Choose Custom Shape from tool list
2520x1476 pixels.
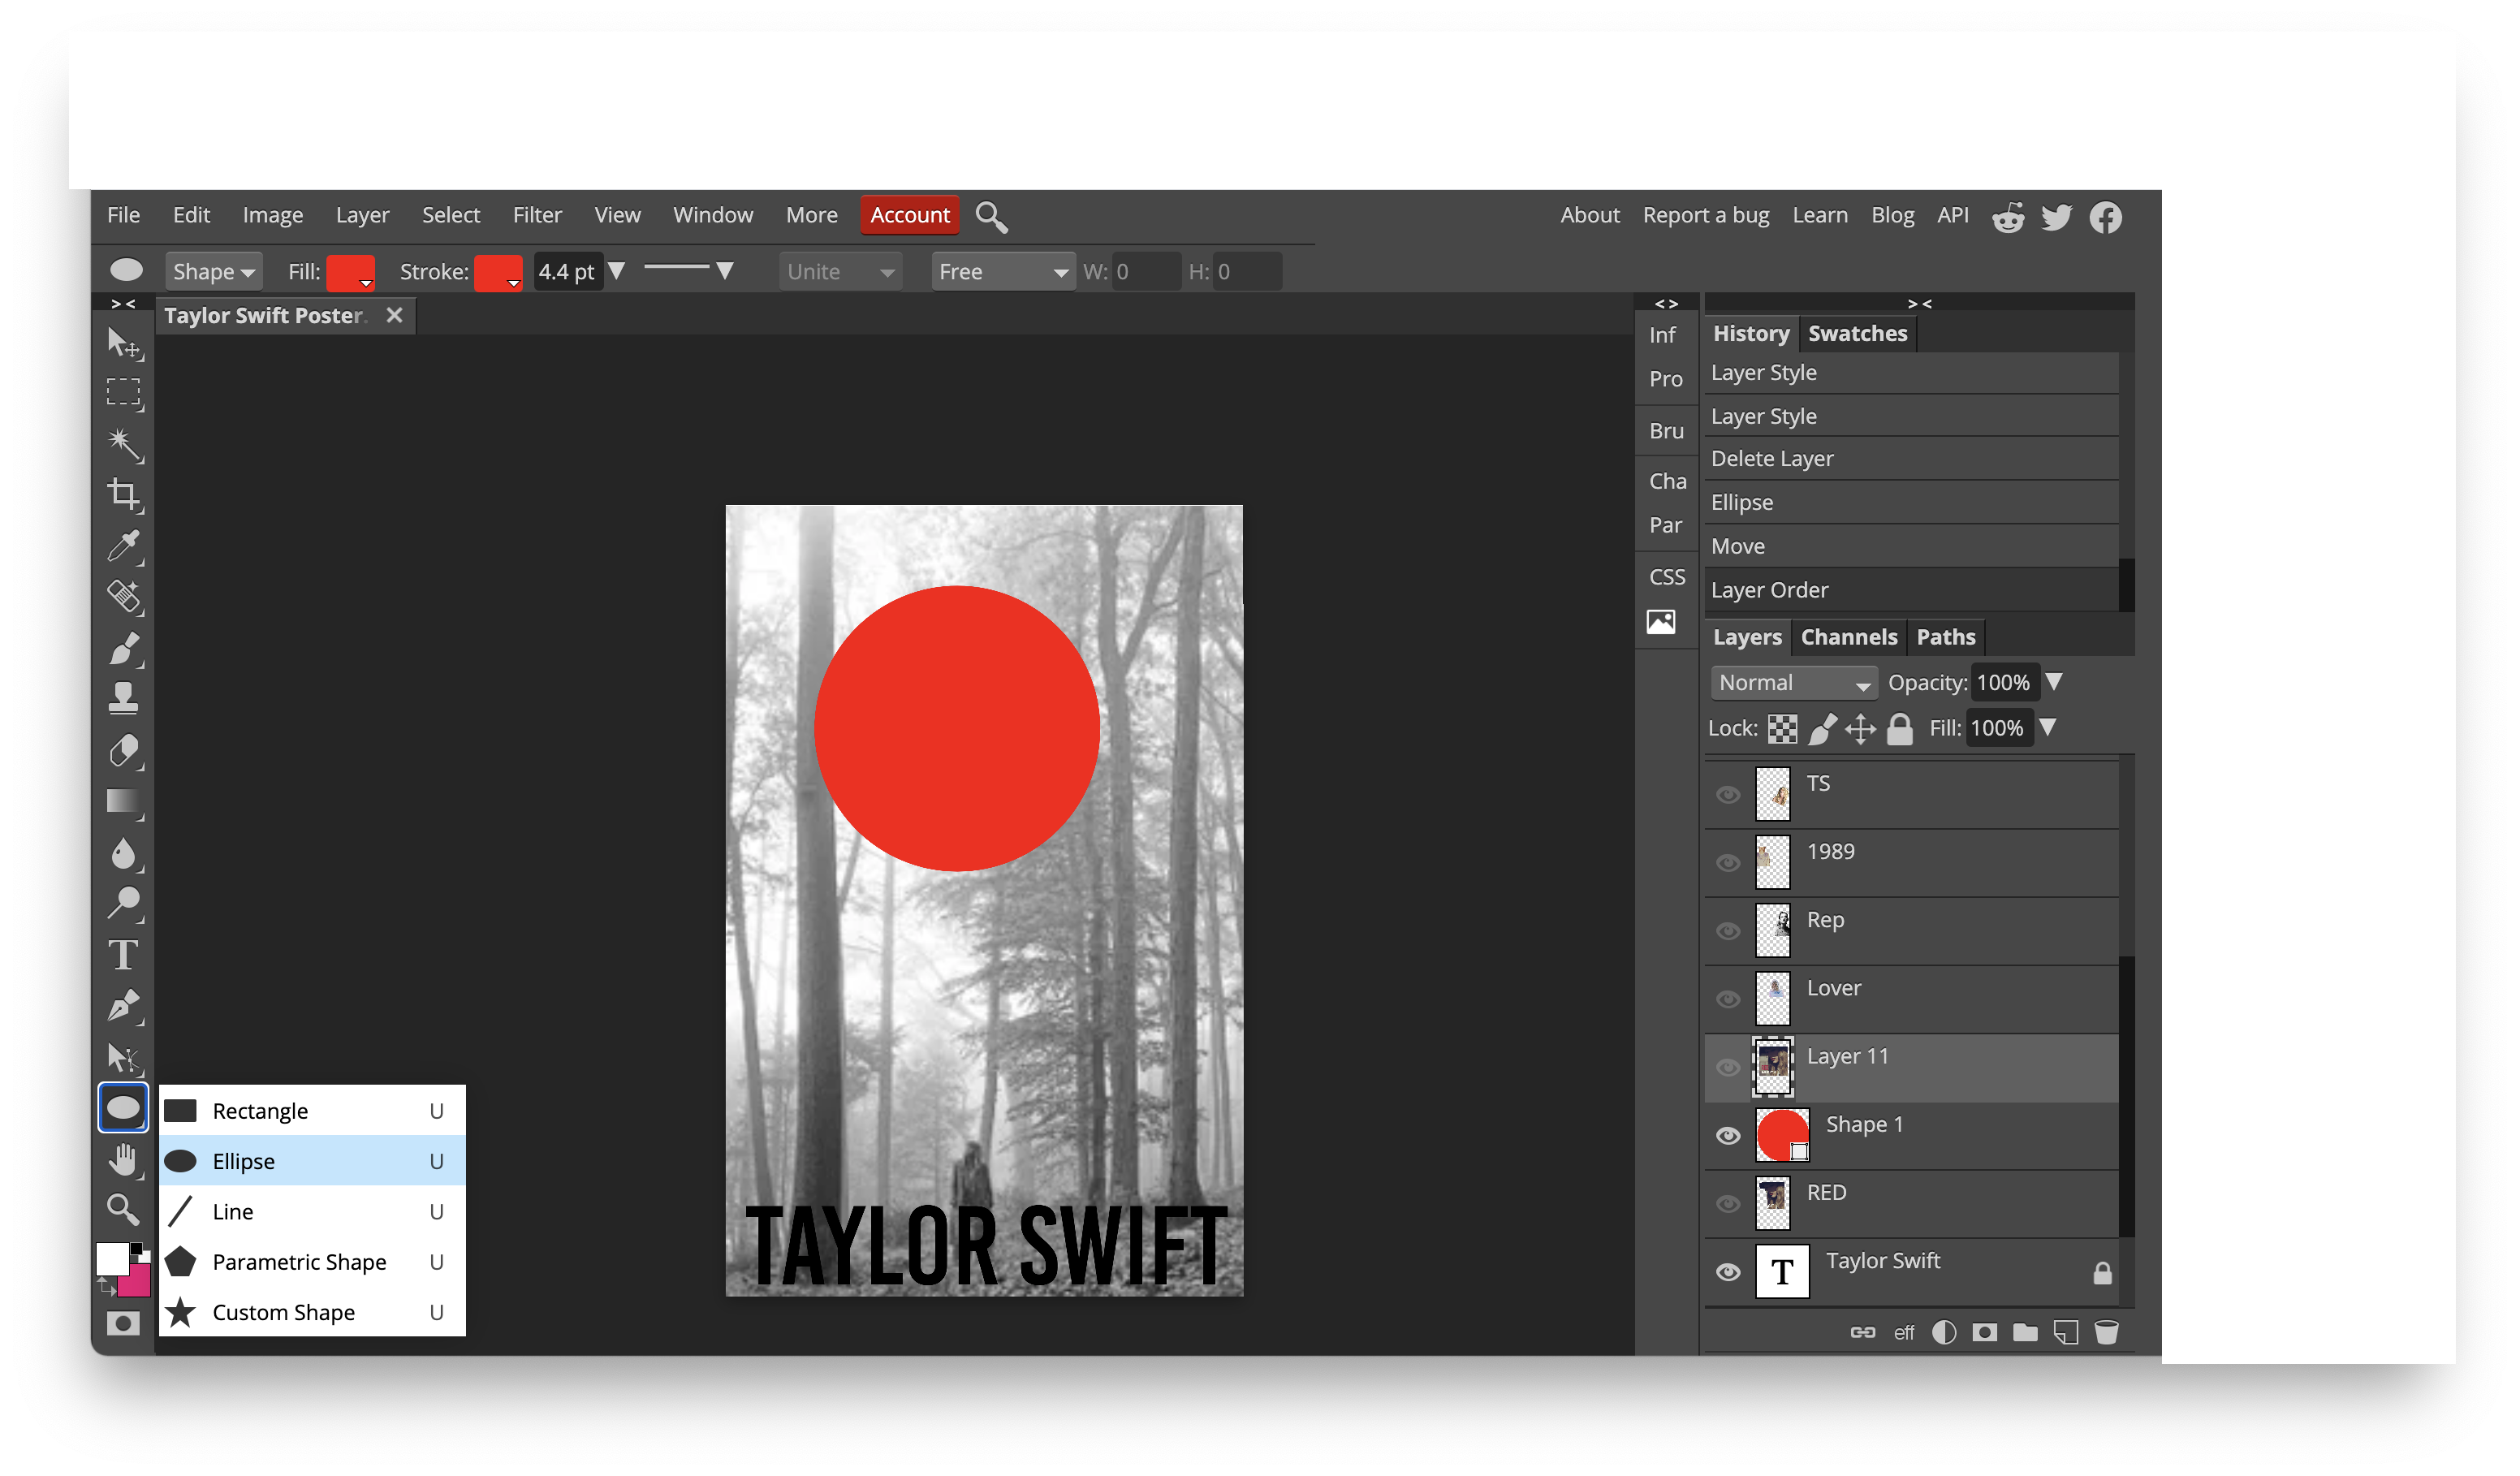coord(312,1312)
